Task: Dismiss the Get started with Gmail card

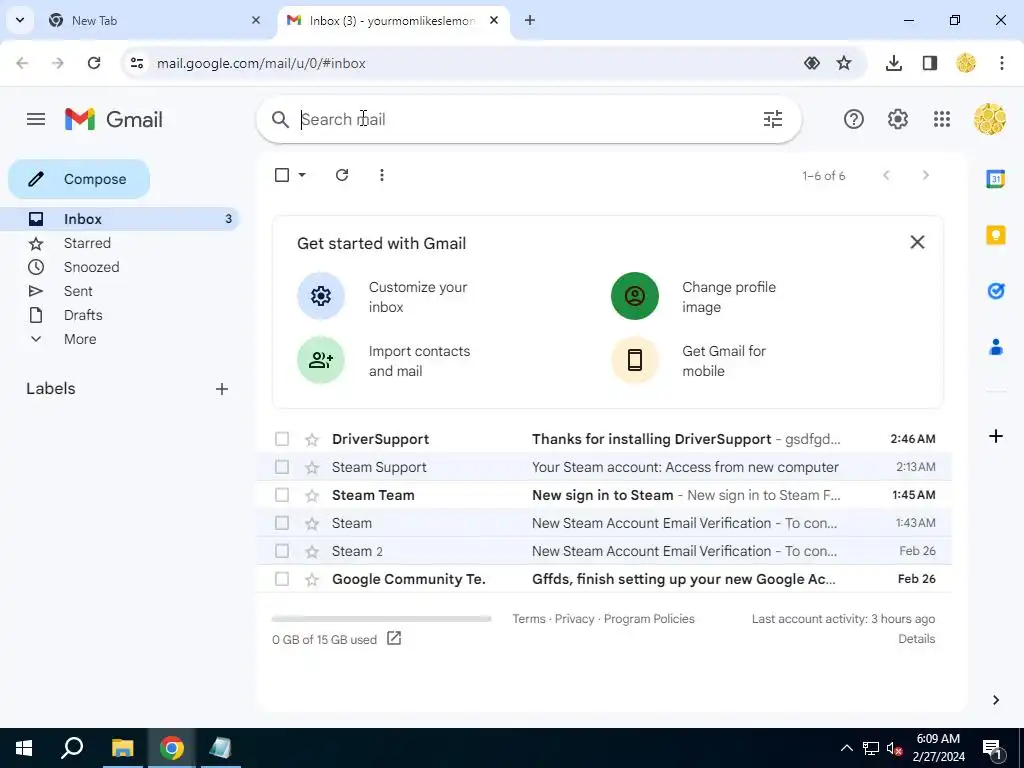Action: pos(917,242)
